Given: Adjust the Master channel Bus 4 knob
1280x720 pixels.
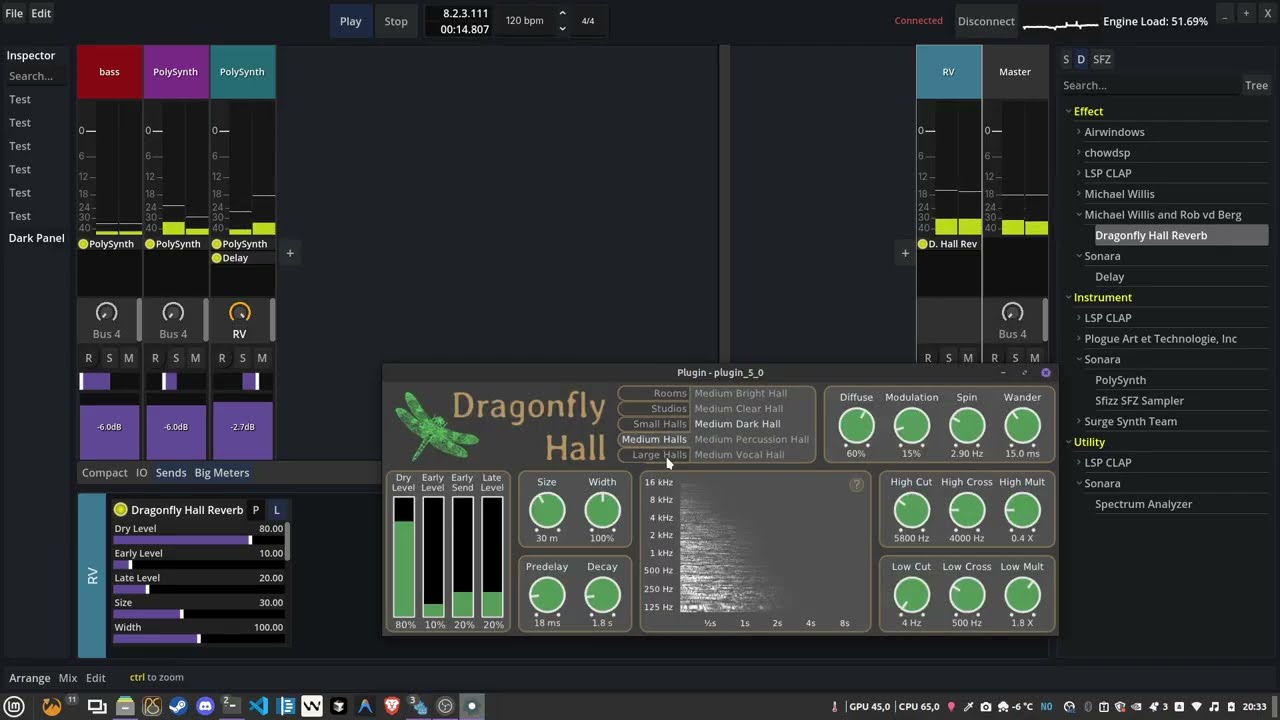Looking at the screenshot, I should tap(1012, 313).
